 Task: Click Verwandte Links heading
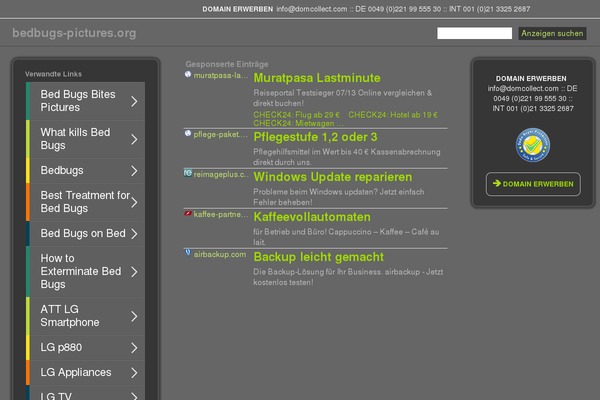[54, 74]
